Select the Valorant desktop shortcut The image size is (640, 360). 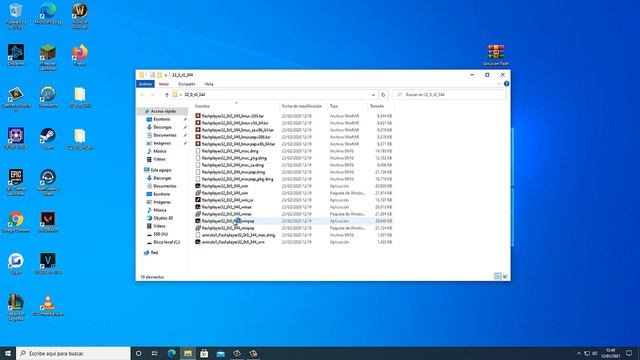point(48,222)
